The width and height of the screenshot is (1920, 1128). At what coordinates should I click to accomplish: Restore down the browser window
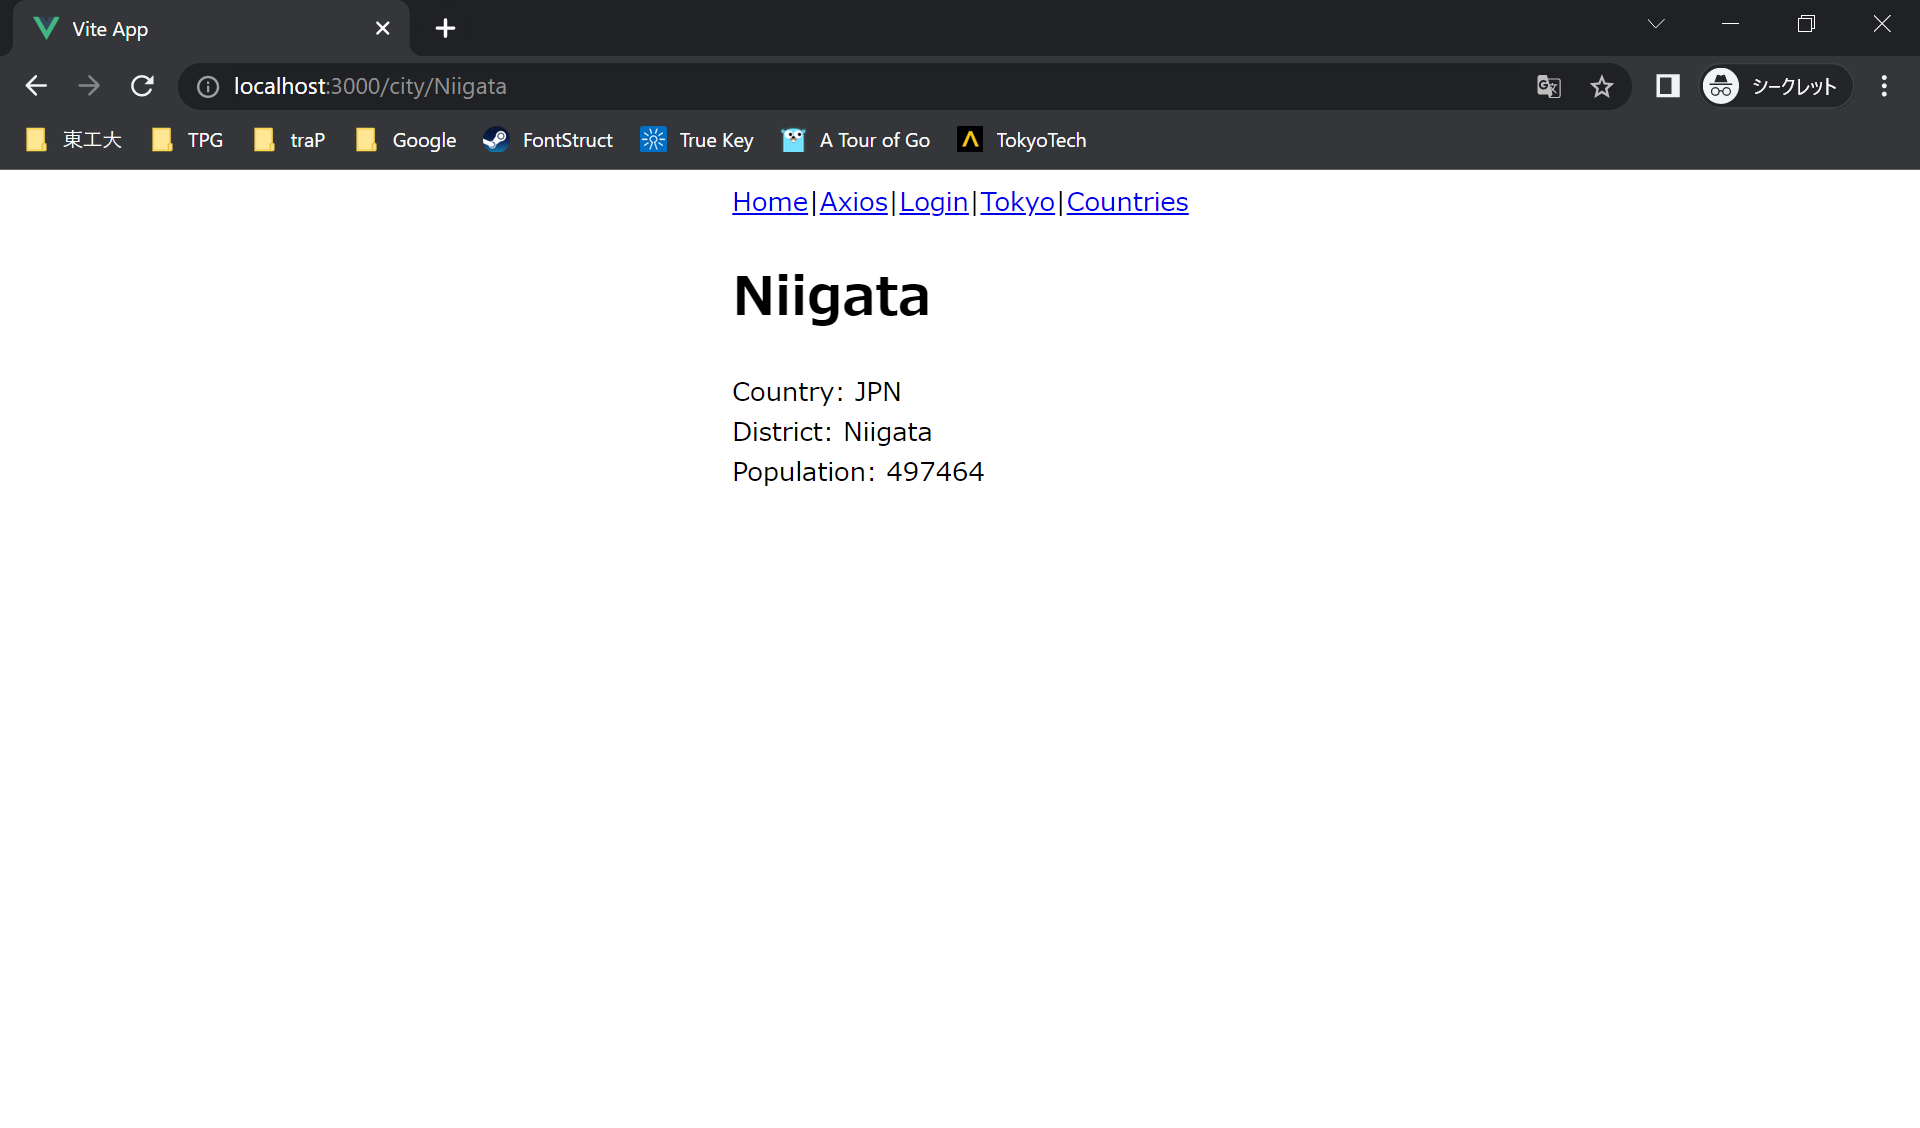click(x=1806, y=24)
